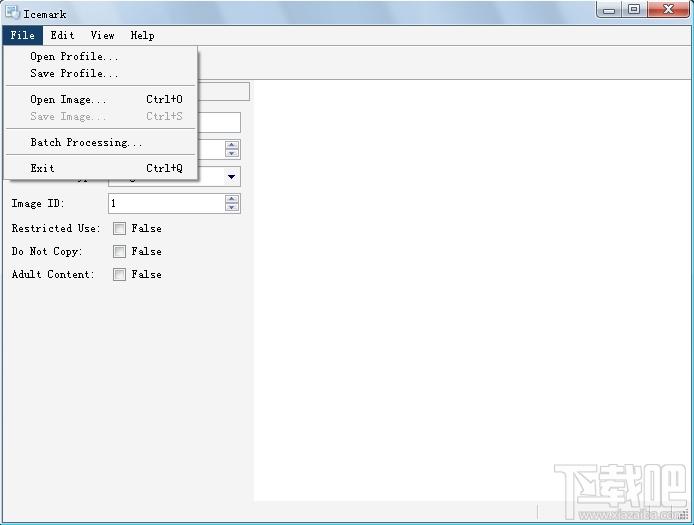Viewport: 694px width, 525px height.
Task: Decrease the Image ID value
Action: tap(232, 207)
